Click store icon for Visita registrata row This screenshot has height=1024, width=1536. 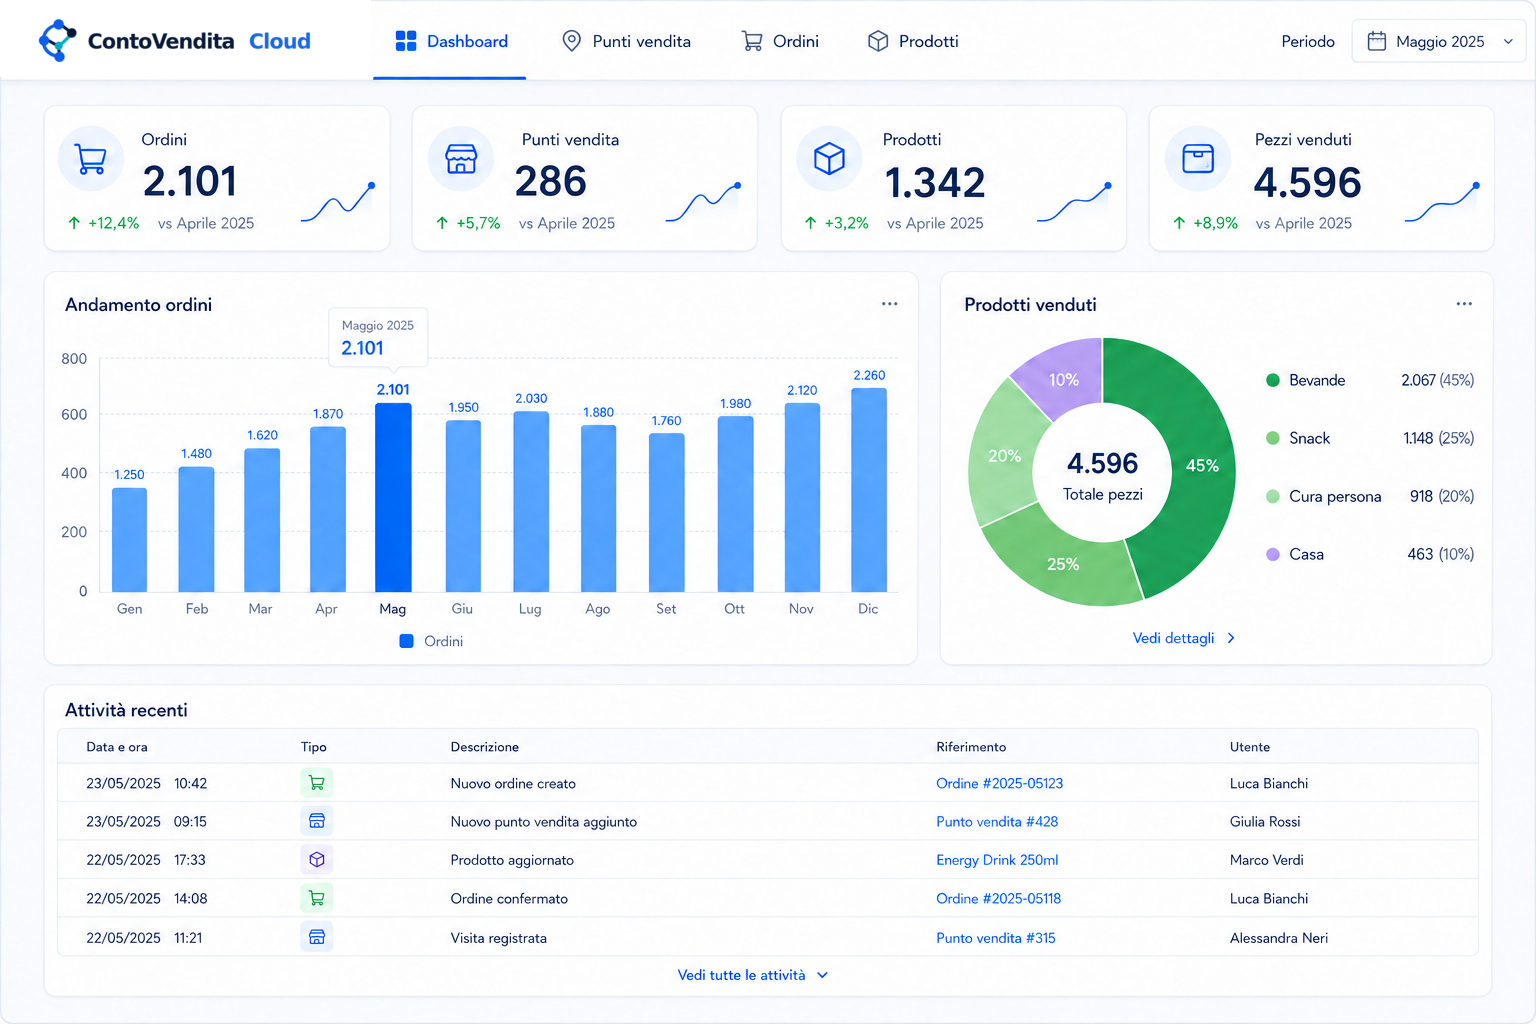pyautogui.click(x=317, y=937)
